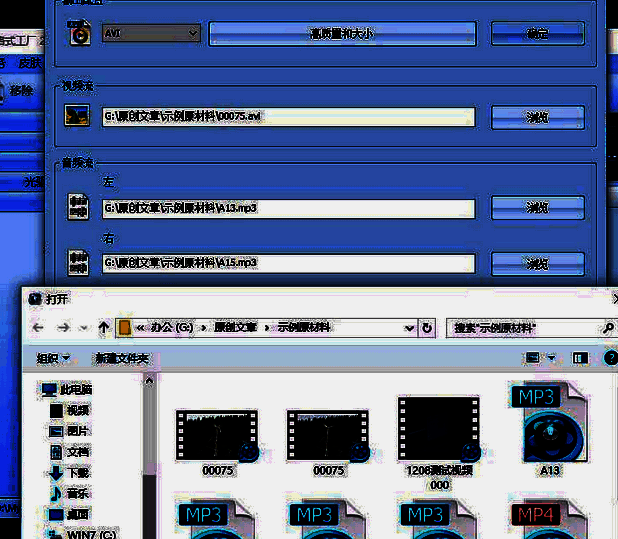618x539 pixels.
Task: Open the Organize menu
Action: click(53, 358)
